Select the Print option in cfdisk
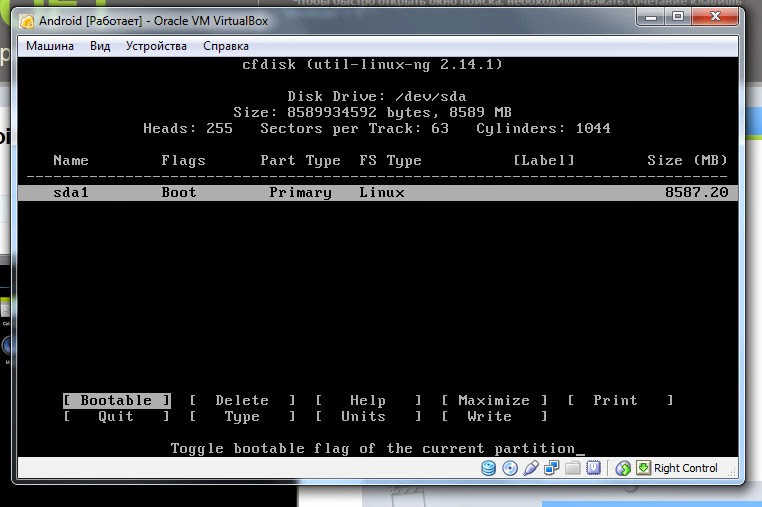The image size is (762, 507). pos(620,401)
